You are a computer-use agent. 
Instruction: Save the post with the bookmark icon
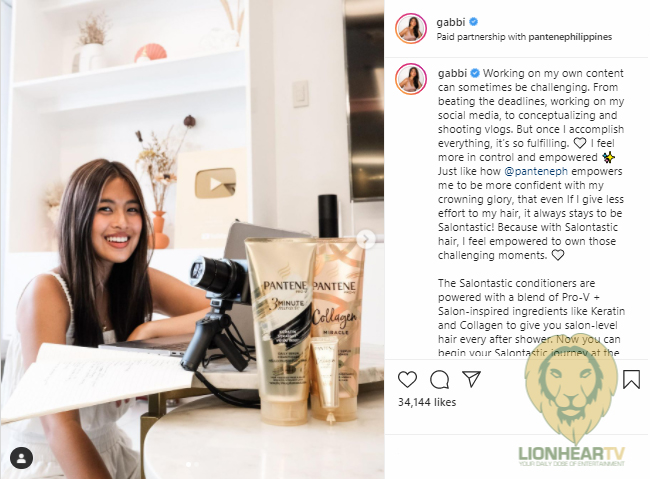pos(631,379)
